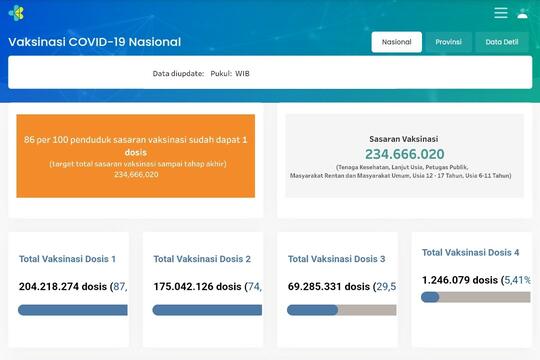Click the Pukul: WIB text

(230, 73)
